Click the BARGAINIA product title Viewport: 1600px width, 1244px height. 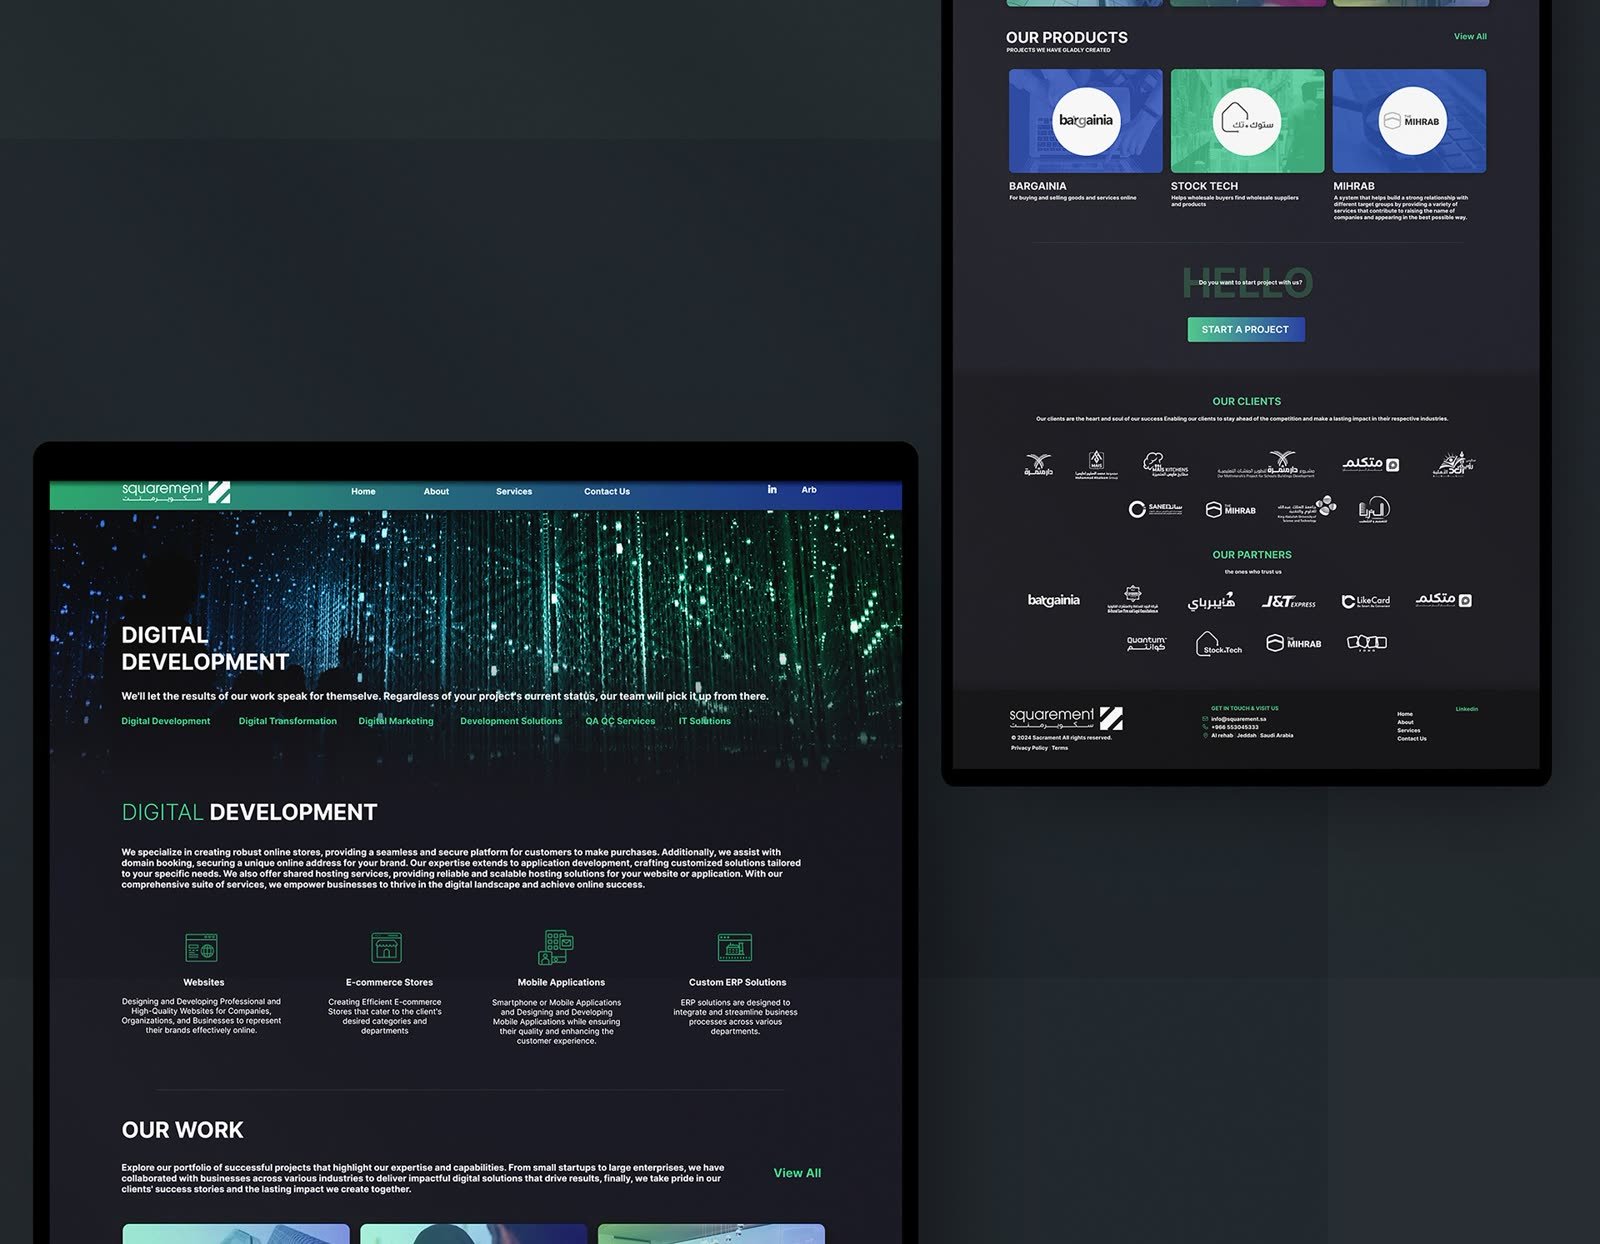[1037, 186]
